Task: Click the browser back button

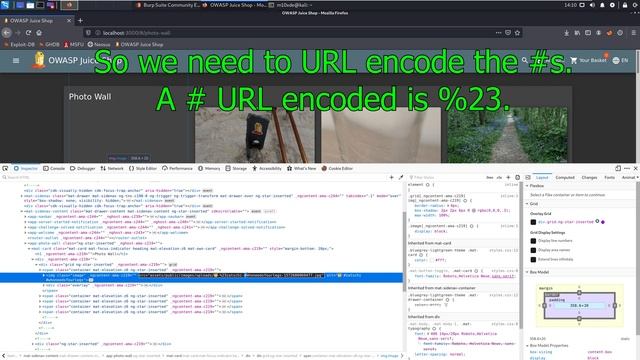Action: tap(7, 33)
